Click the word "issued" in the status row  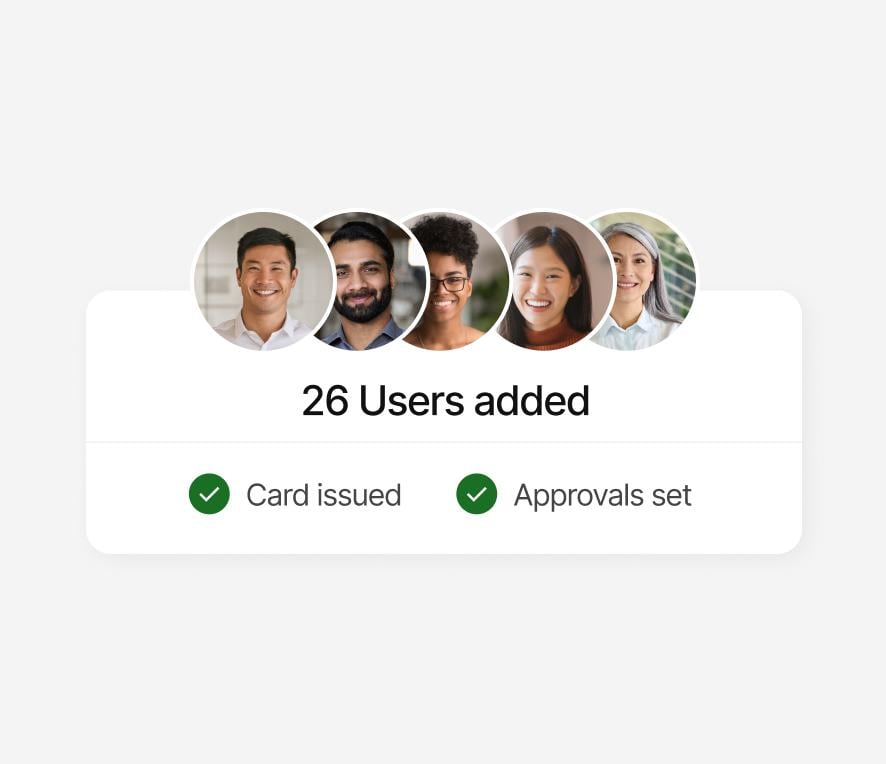[x=359, y=495]
